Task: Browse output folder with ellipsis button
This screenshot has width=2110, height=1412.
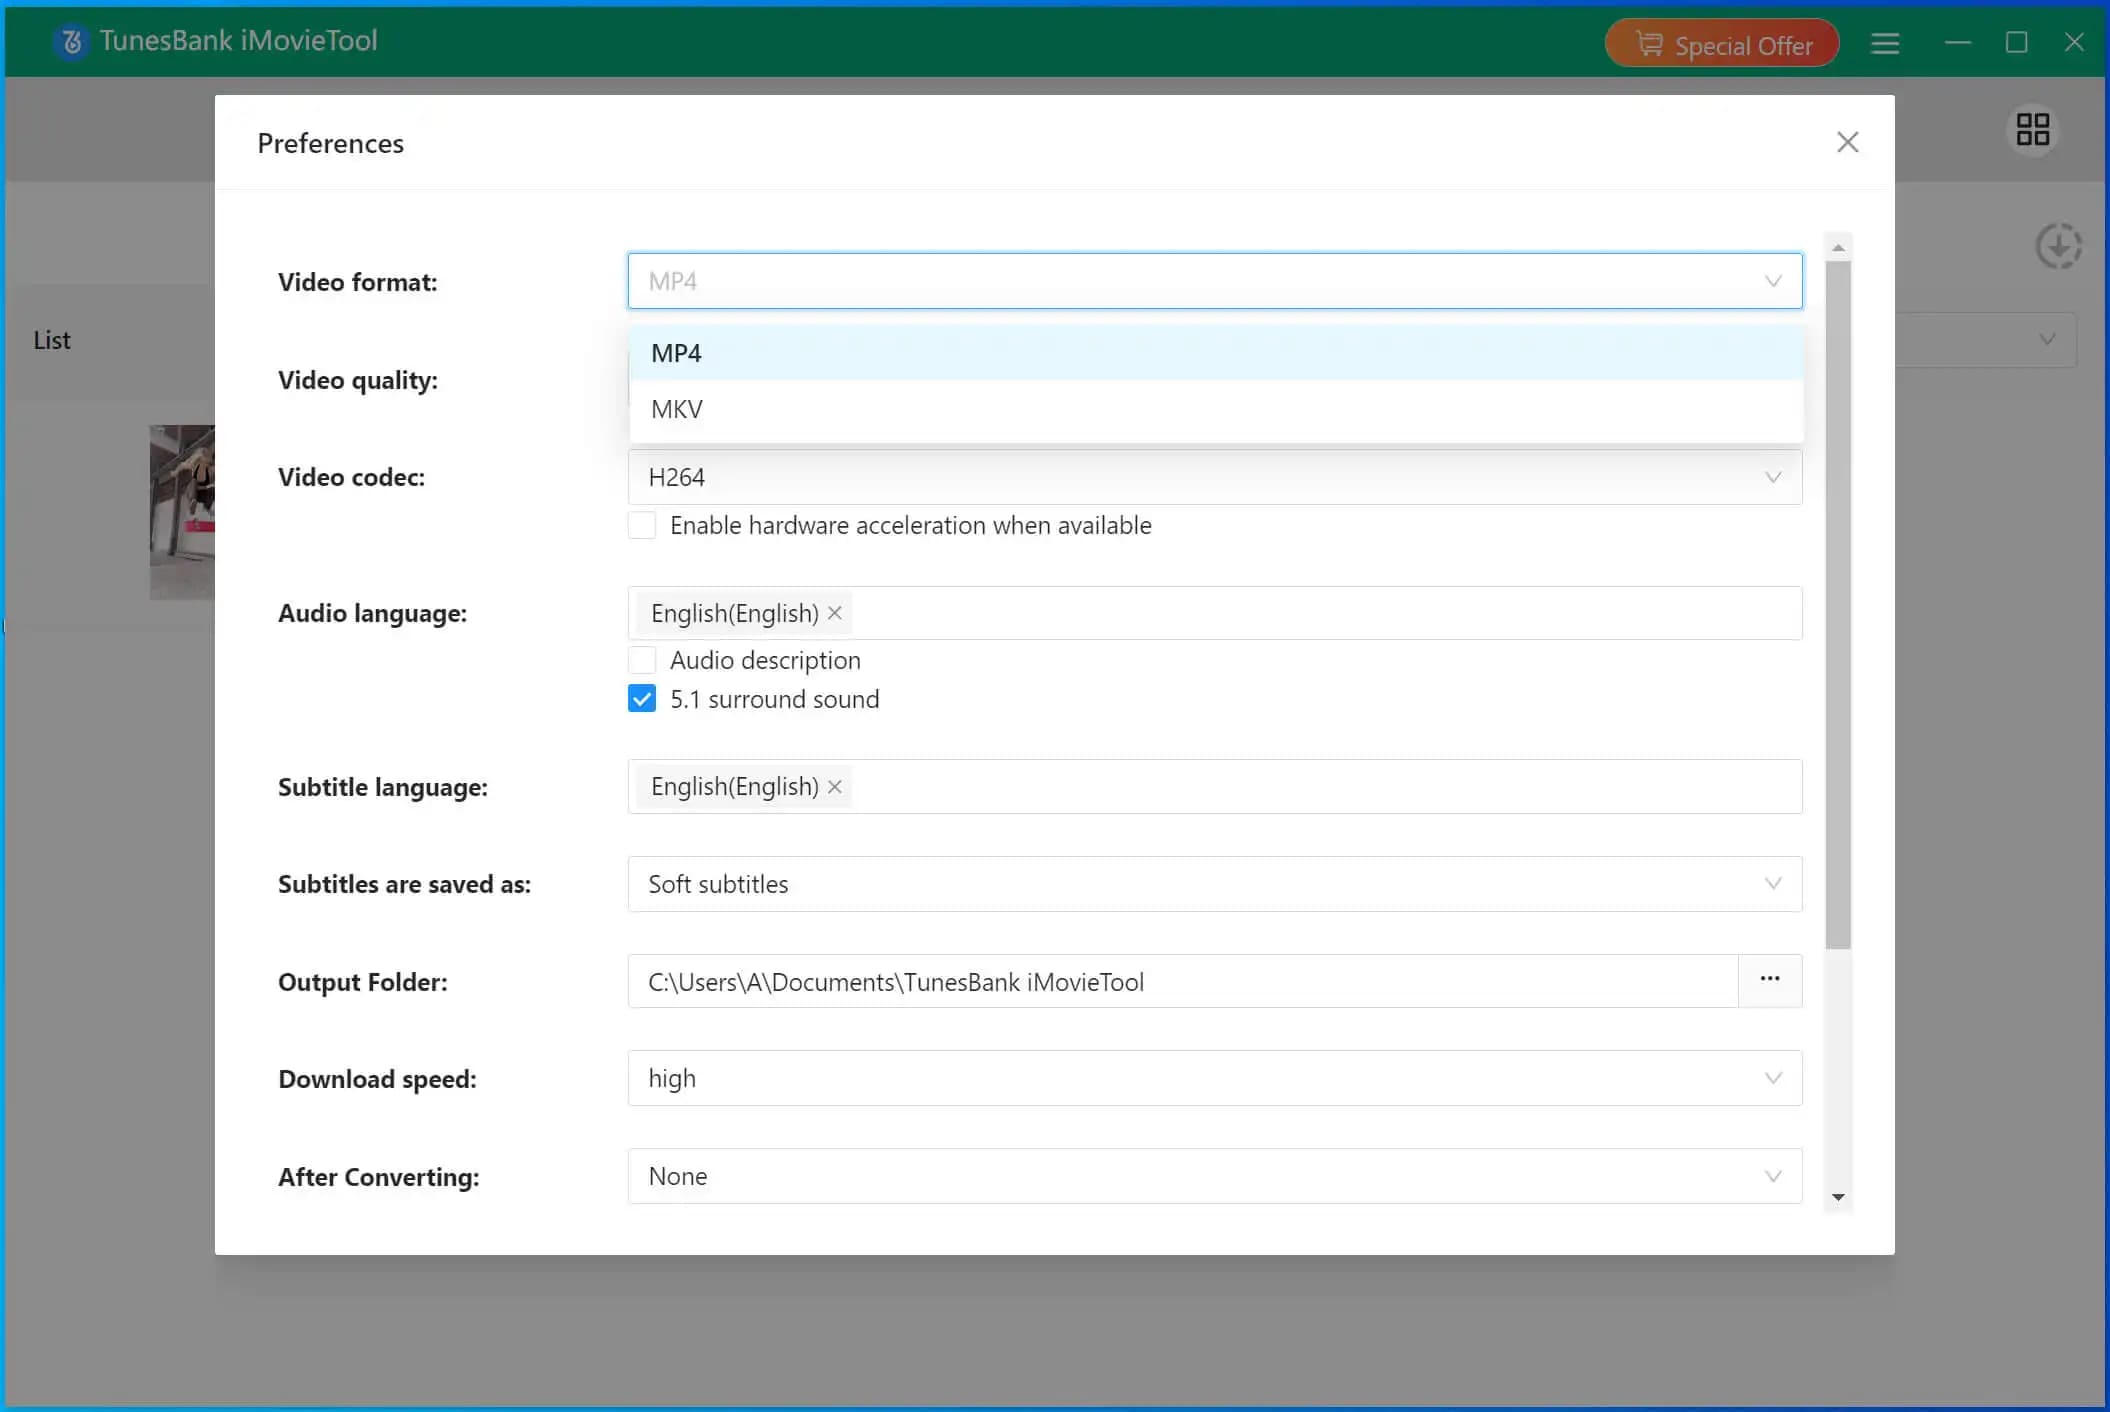Action: tap(1769, 980)
